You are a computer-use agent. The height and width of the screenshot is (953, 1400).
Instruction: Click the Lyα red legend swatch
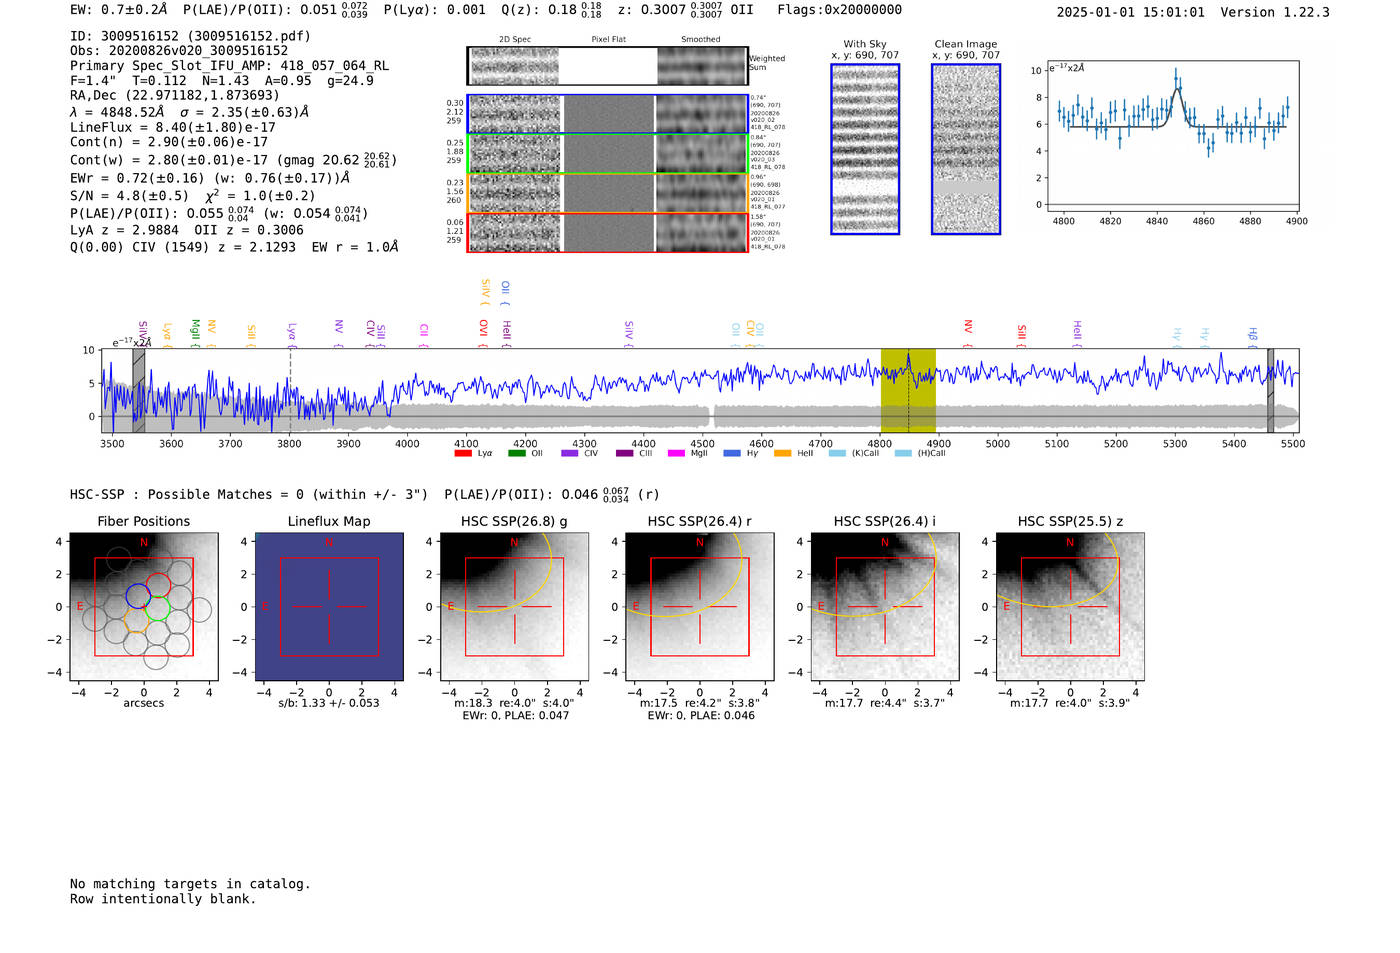pos(462,453)
